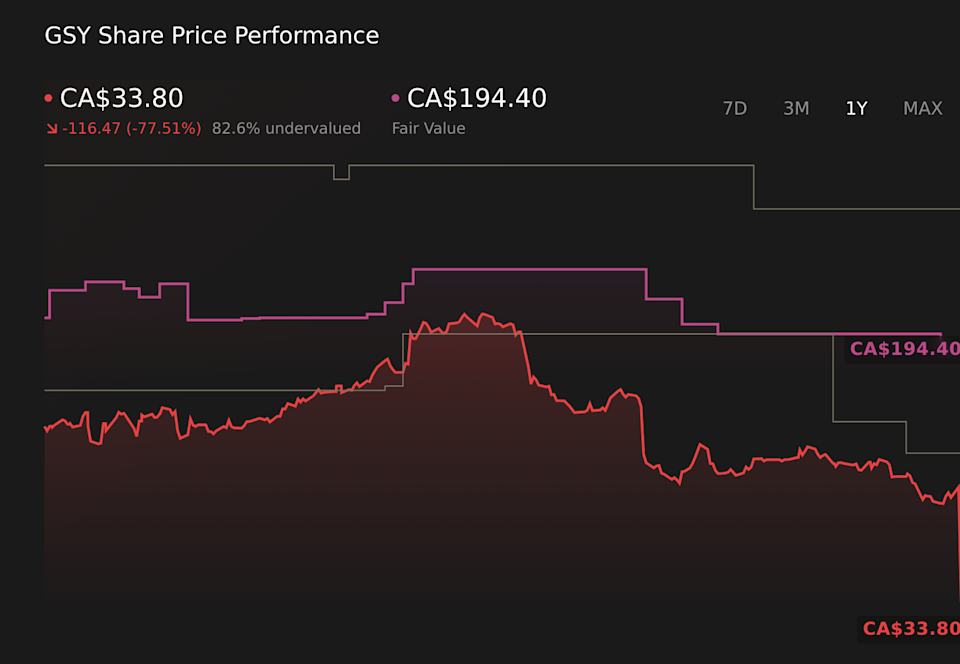Click the CA$194.40 axis label
The image size is (960, 664).
click(903, 348)
